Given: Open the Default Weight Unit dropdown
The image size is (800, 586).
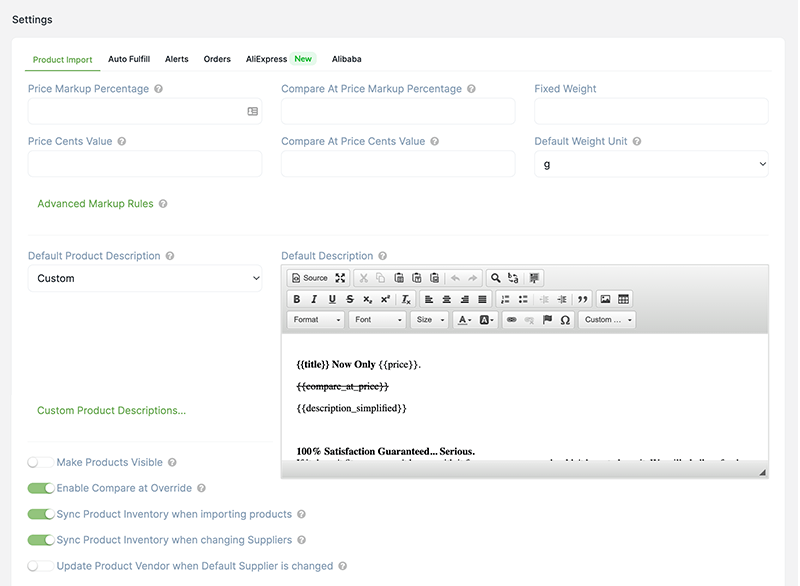Looking at the screenshot, I should click(x=651, y=164).
